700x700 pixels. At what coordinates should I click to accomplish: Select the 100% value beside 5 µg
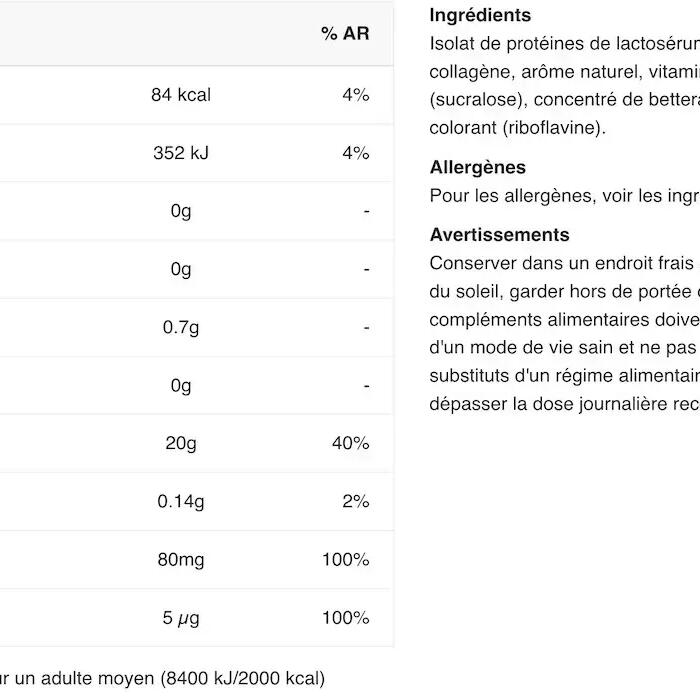coord(345,618)
